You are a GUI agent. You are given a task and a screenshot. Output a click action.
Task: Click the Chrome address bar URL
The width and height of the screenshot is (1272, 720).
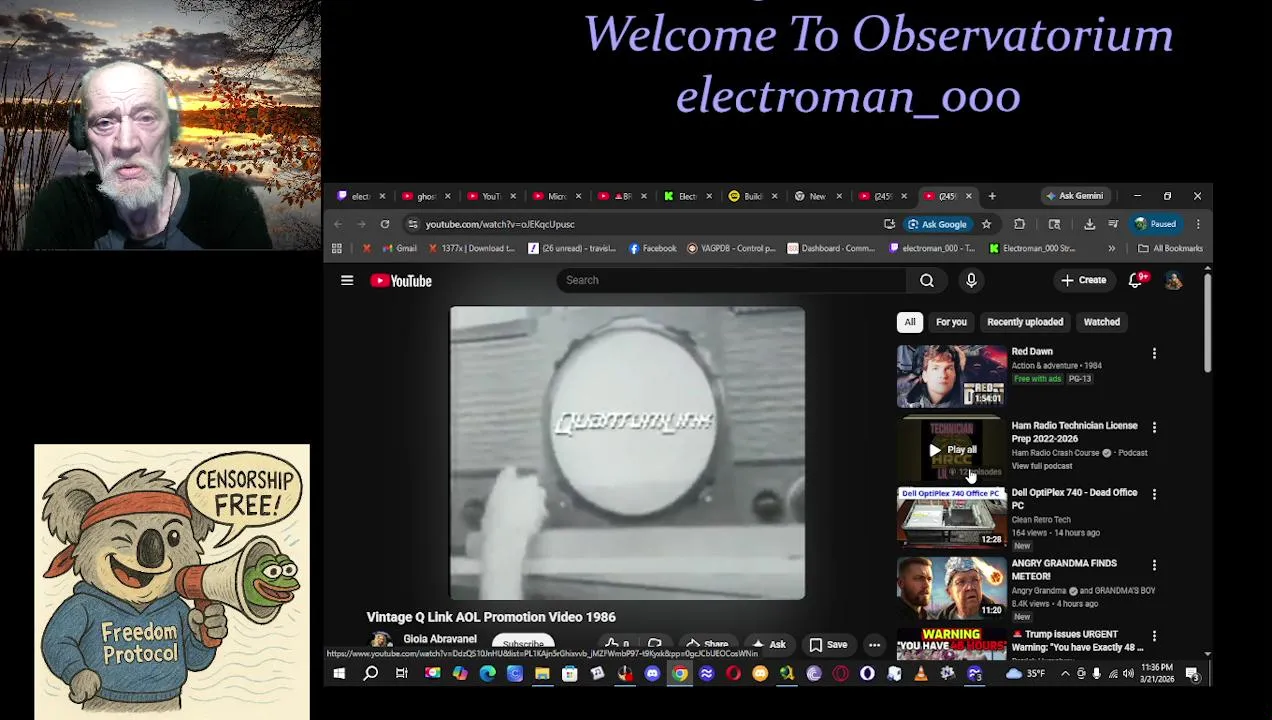coord(500,224)
